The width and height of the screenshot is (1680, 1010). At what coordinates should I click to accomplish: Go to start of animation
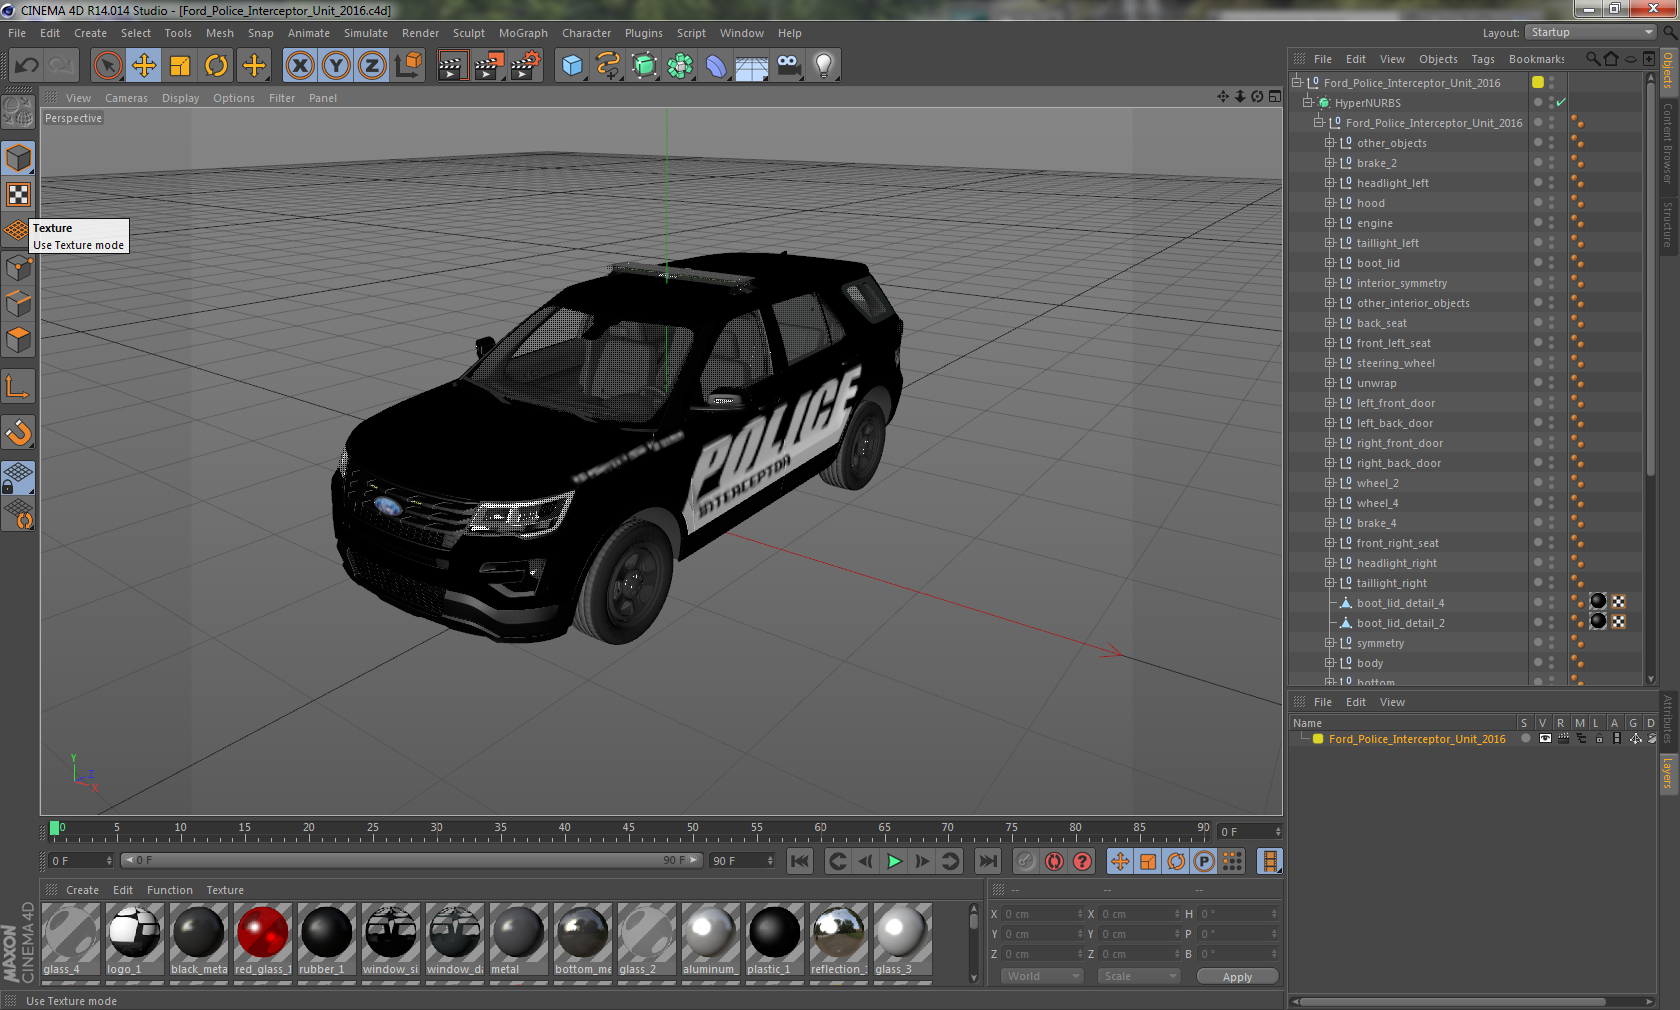(x=800, y=861)
